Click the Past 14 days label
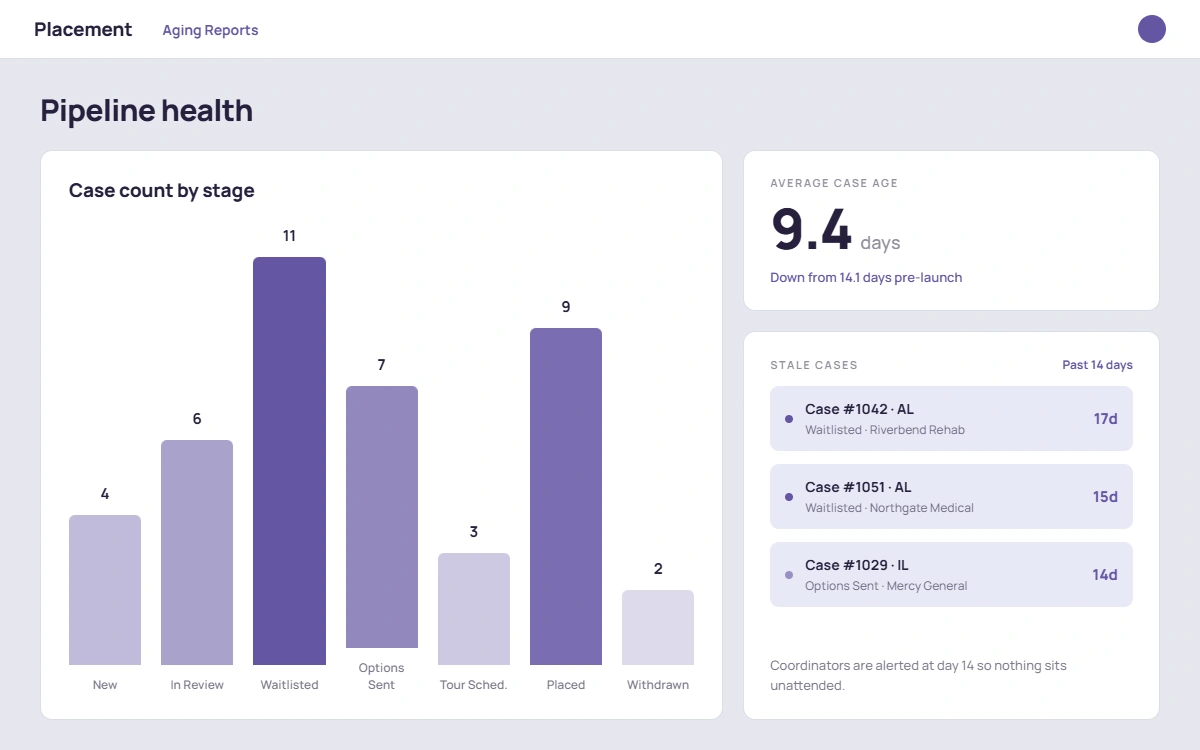 point(1097,365)
